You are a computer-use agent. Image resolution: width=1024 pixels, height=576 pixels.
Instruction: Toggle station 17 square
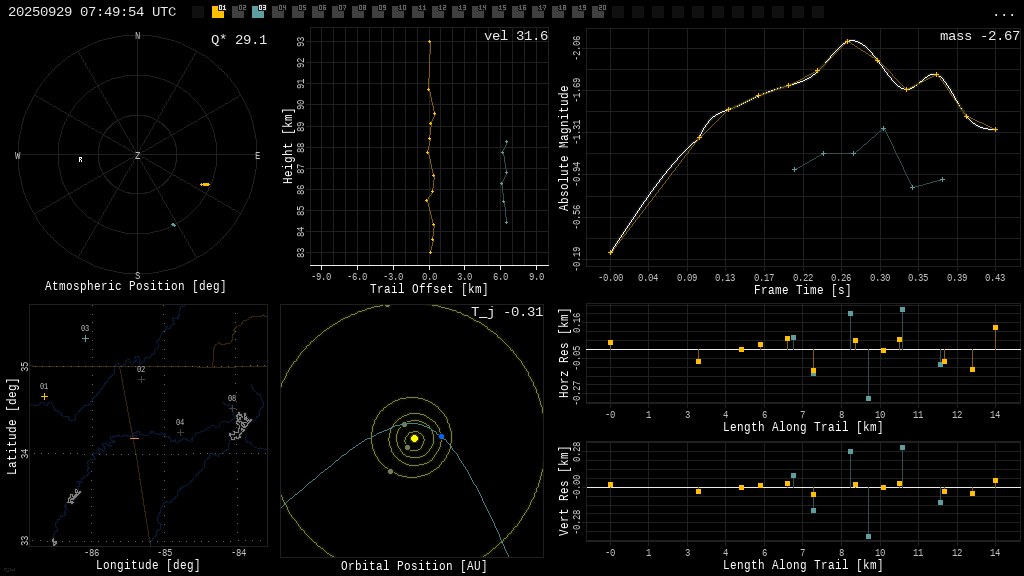click(537, 12)
